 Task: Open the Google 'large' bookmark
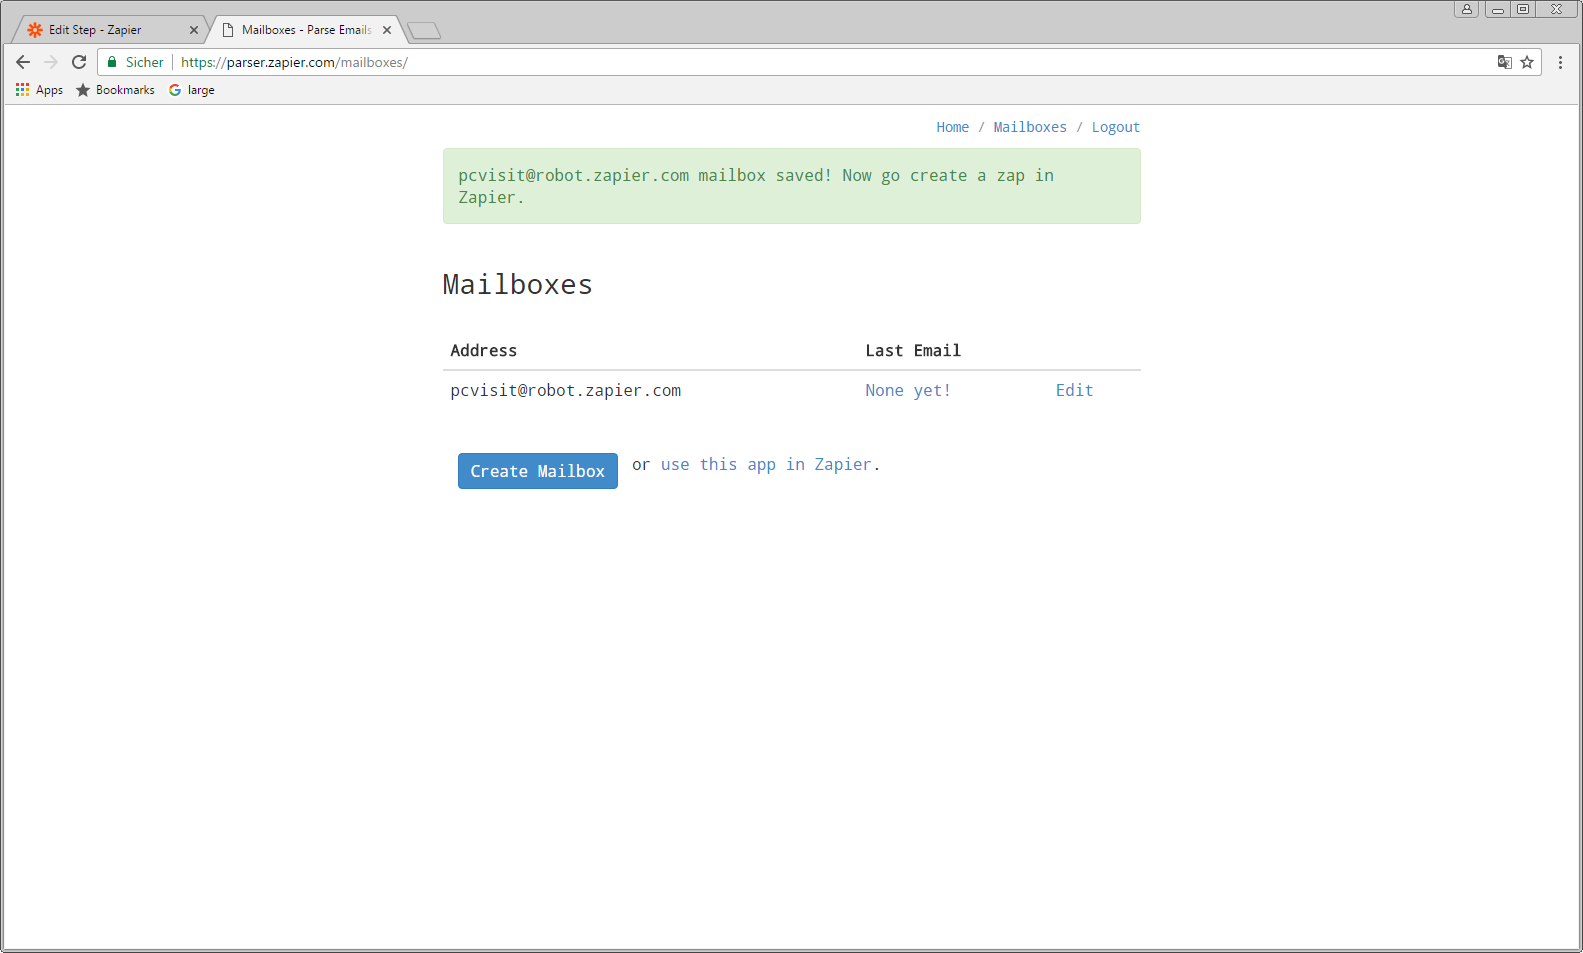(x=191, y=90)
